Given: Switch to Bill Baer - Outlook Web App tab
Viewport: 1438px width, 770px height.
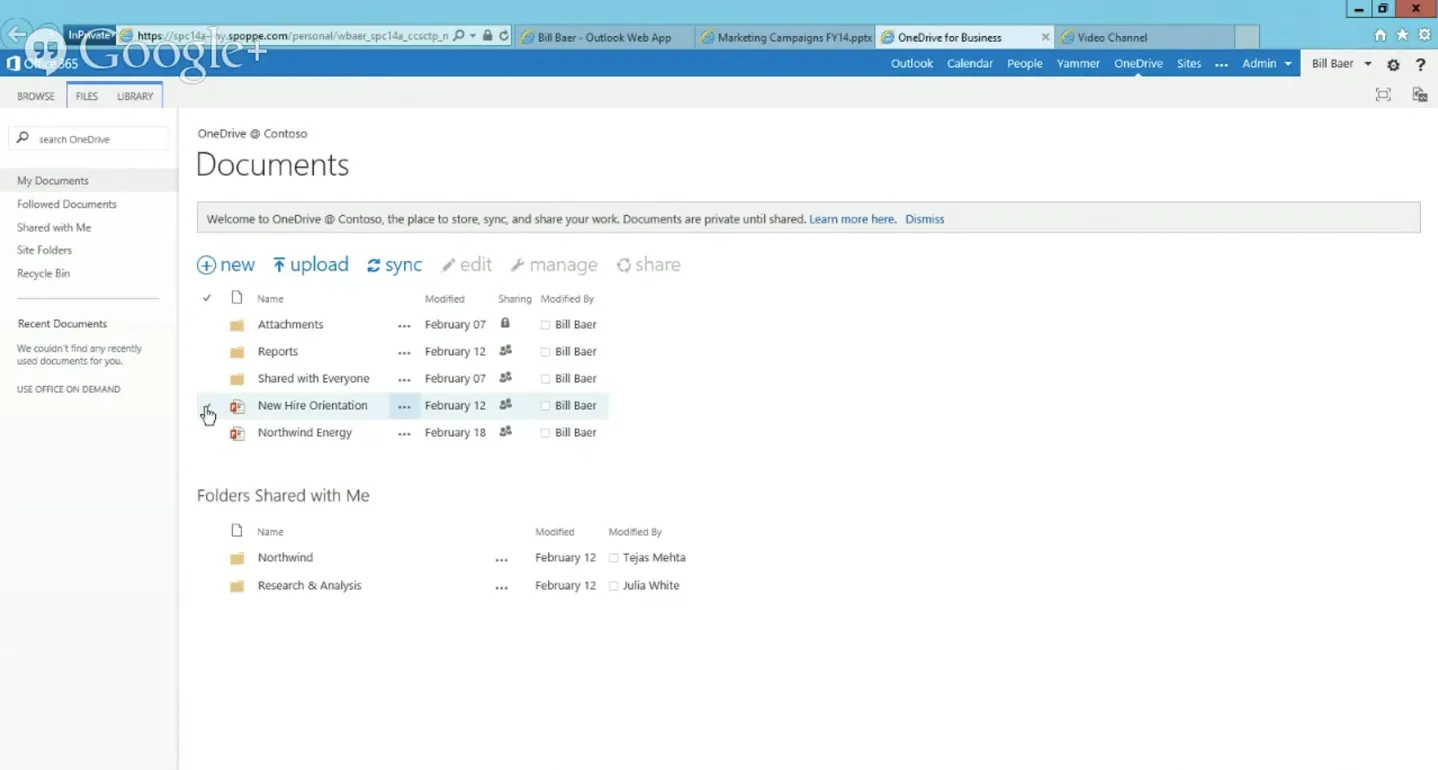Looking at the screenshot, I should (605, 37).
